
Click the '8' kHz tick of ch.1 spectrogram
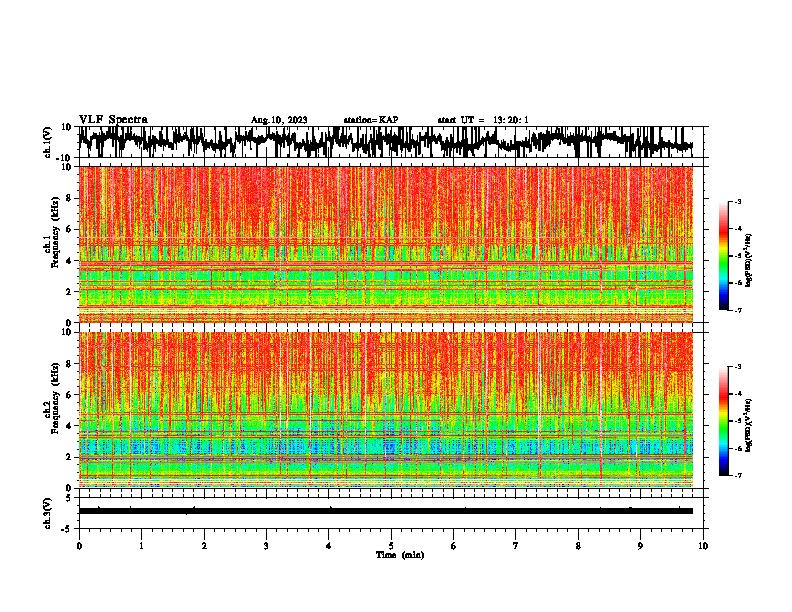70,198
